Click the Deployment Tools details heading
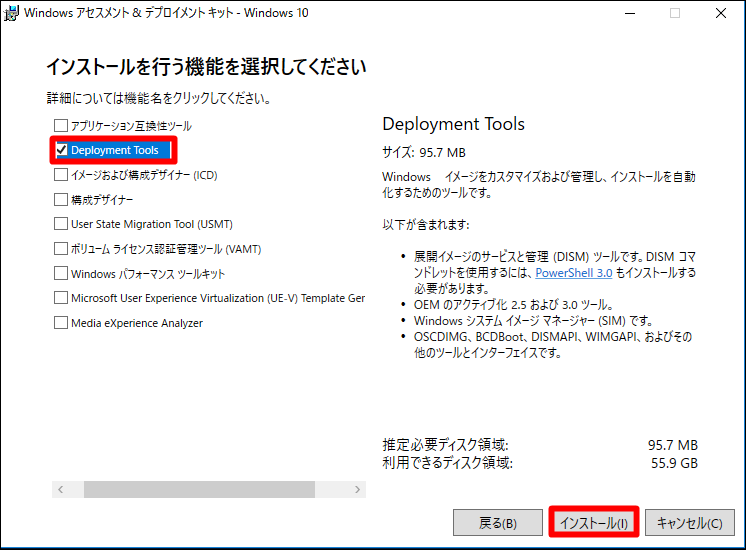The width and height of the screenshot is (746, 550). (x=453, y=124)
